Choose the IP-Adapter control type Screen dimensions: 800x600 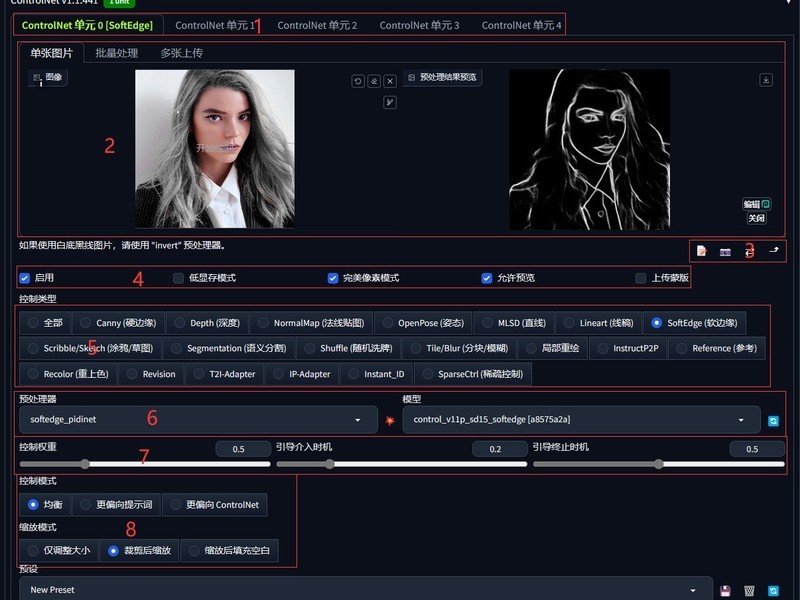point(303,374)
